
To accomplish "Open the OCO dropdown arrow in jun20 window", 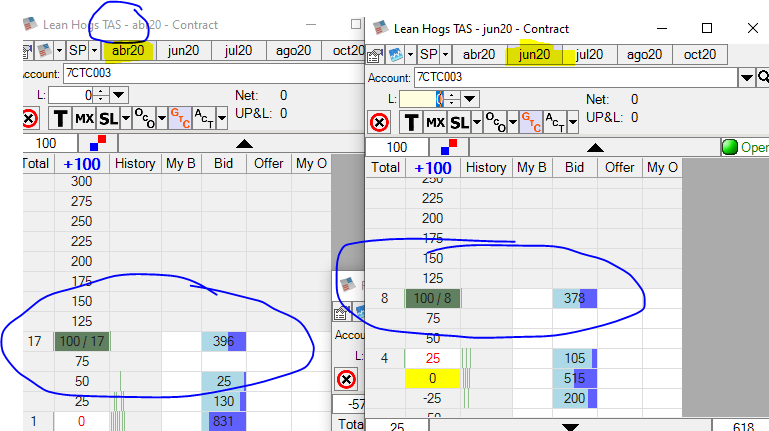I will [x=513, y=123].
